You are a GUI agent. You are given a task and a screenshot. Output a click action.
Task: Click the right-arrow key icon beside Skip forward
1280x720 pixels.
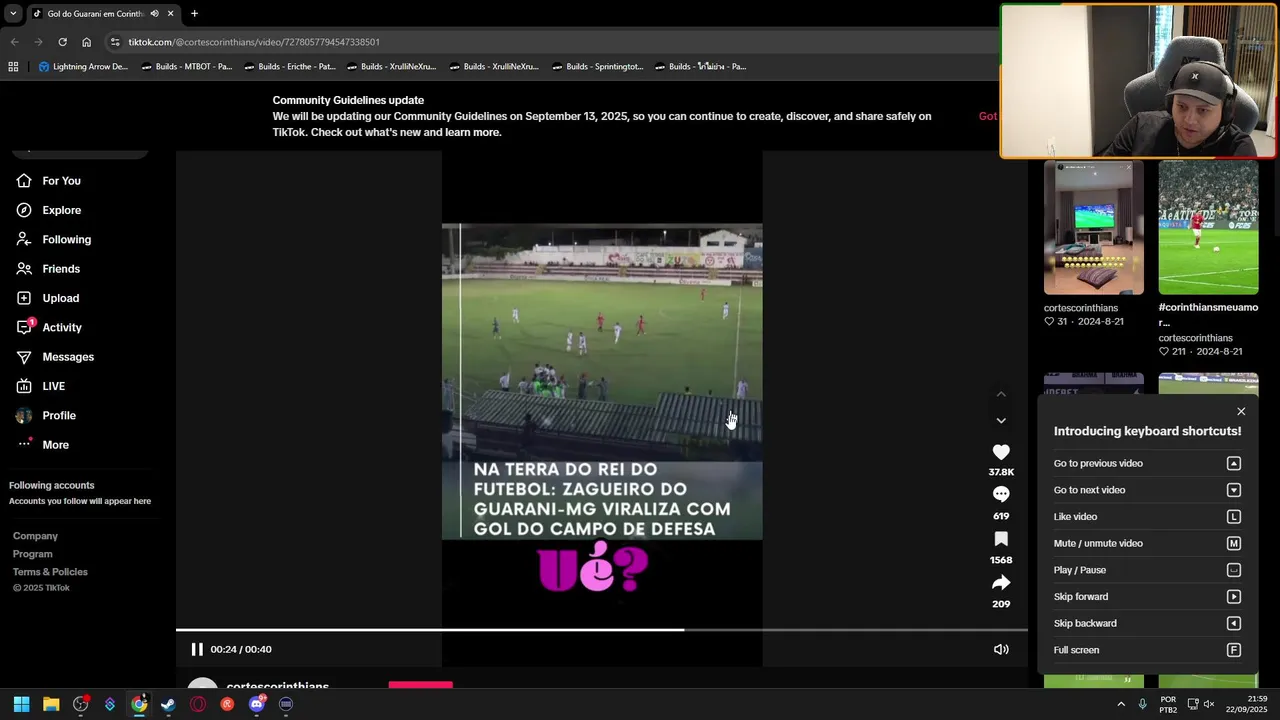[x=1234, y=597]
